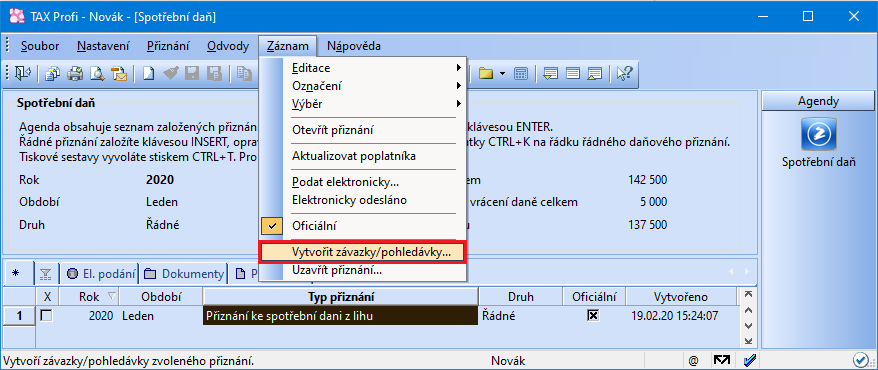The image size is (878, 370).
Task: Click the greyed paintbrush toolbar icon
Action: [170, 73]
